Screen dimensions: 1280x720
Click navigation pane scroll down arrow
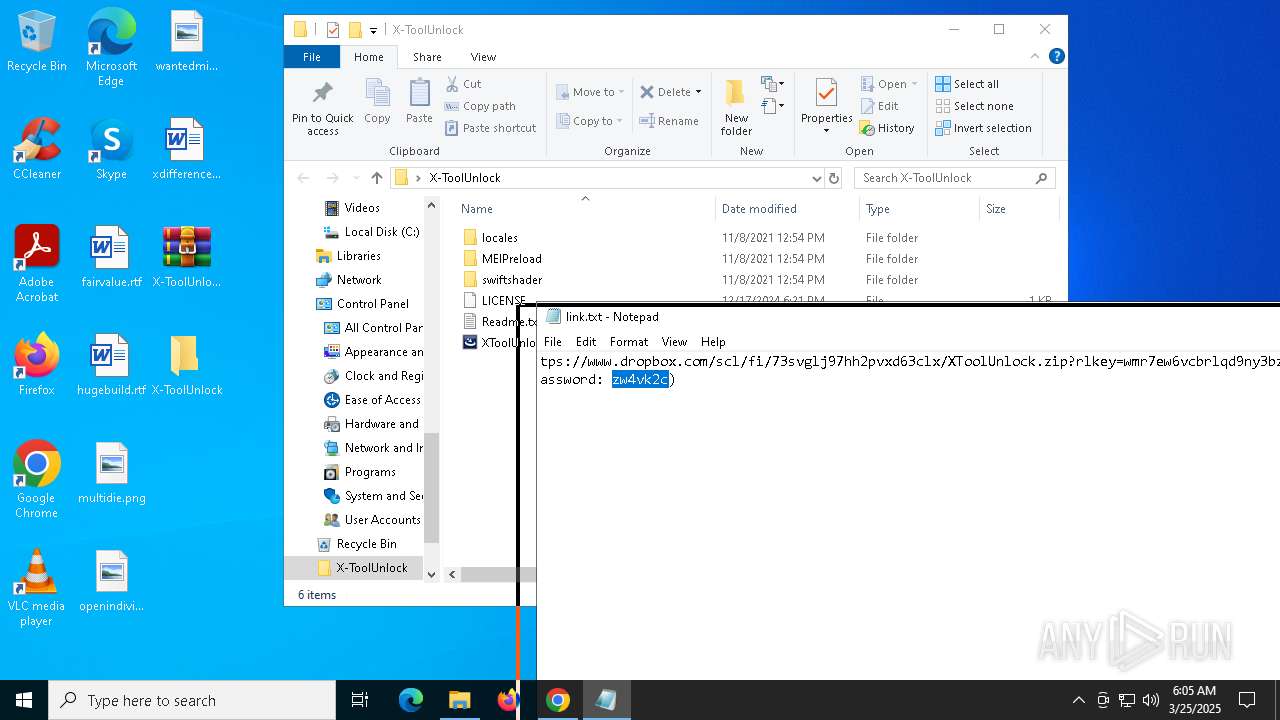[432, 574]
